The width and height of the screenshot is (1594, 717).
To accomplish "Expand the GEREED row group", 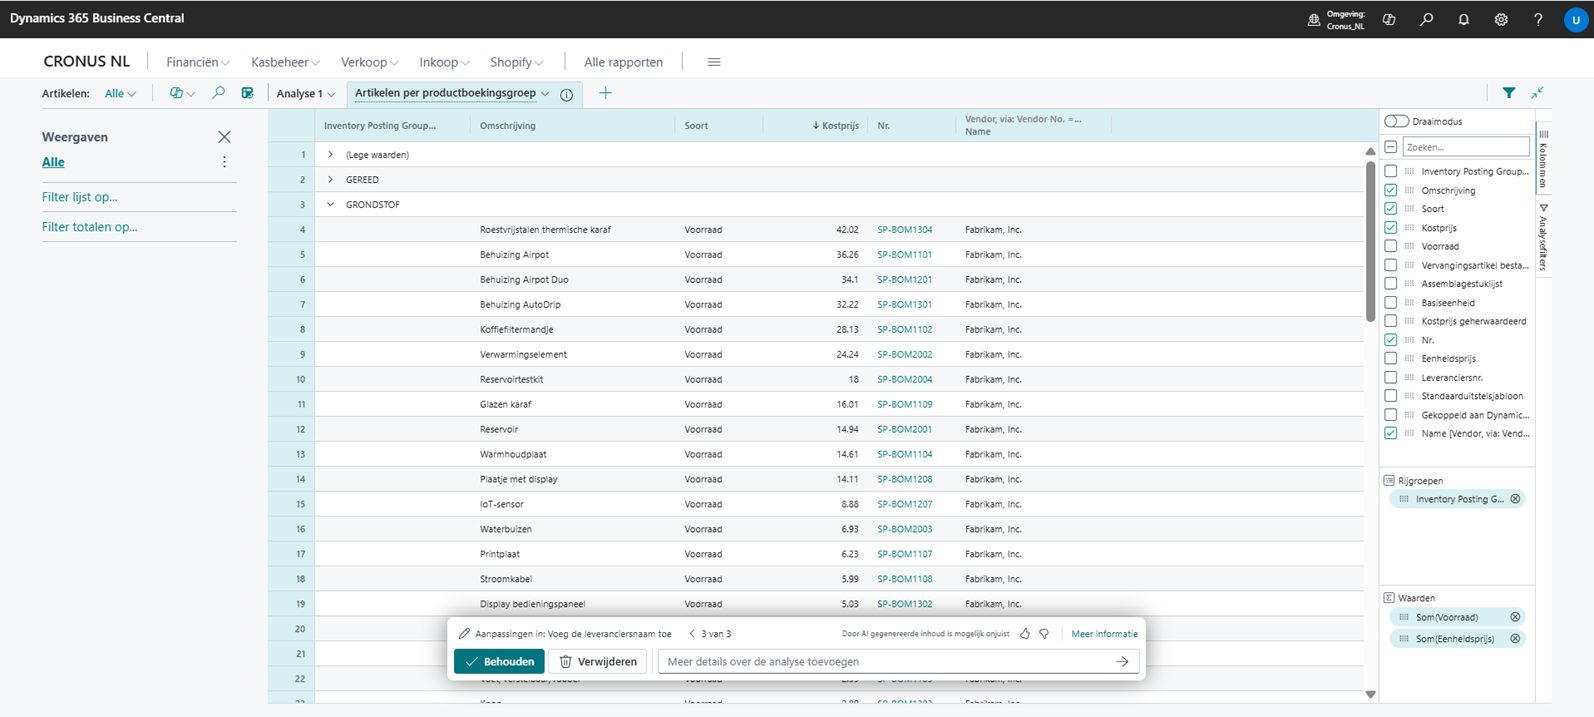I will 330,180.
